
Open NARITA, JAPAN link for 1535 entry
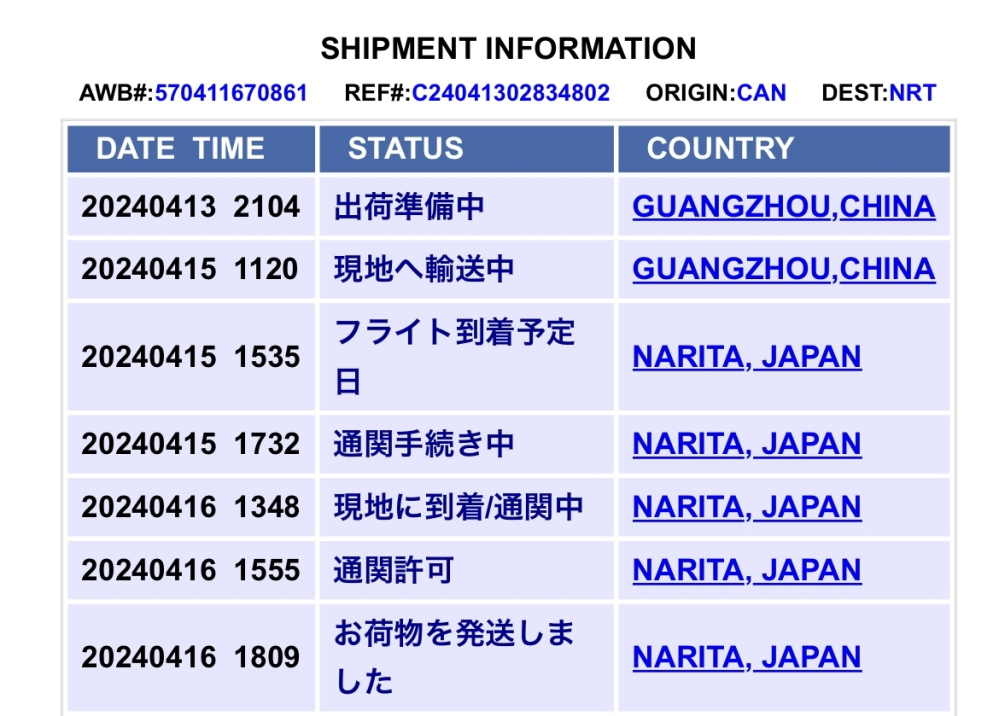(747, 357)
